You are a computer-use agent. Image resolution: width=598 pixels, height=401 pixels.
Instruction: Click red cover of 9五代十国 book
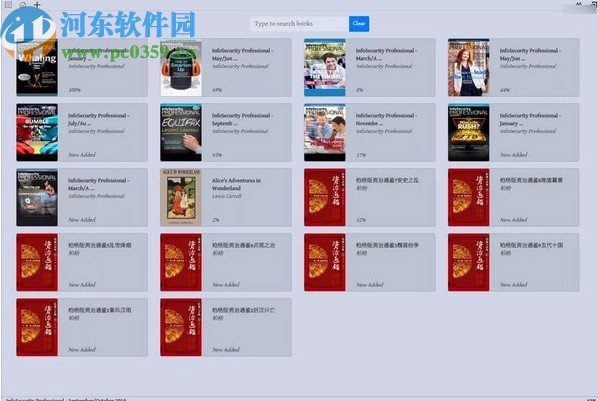coord(468,262)
